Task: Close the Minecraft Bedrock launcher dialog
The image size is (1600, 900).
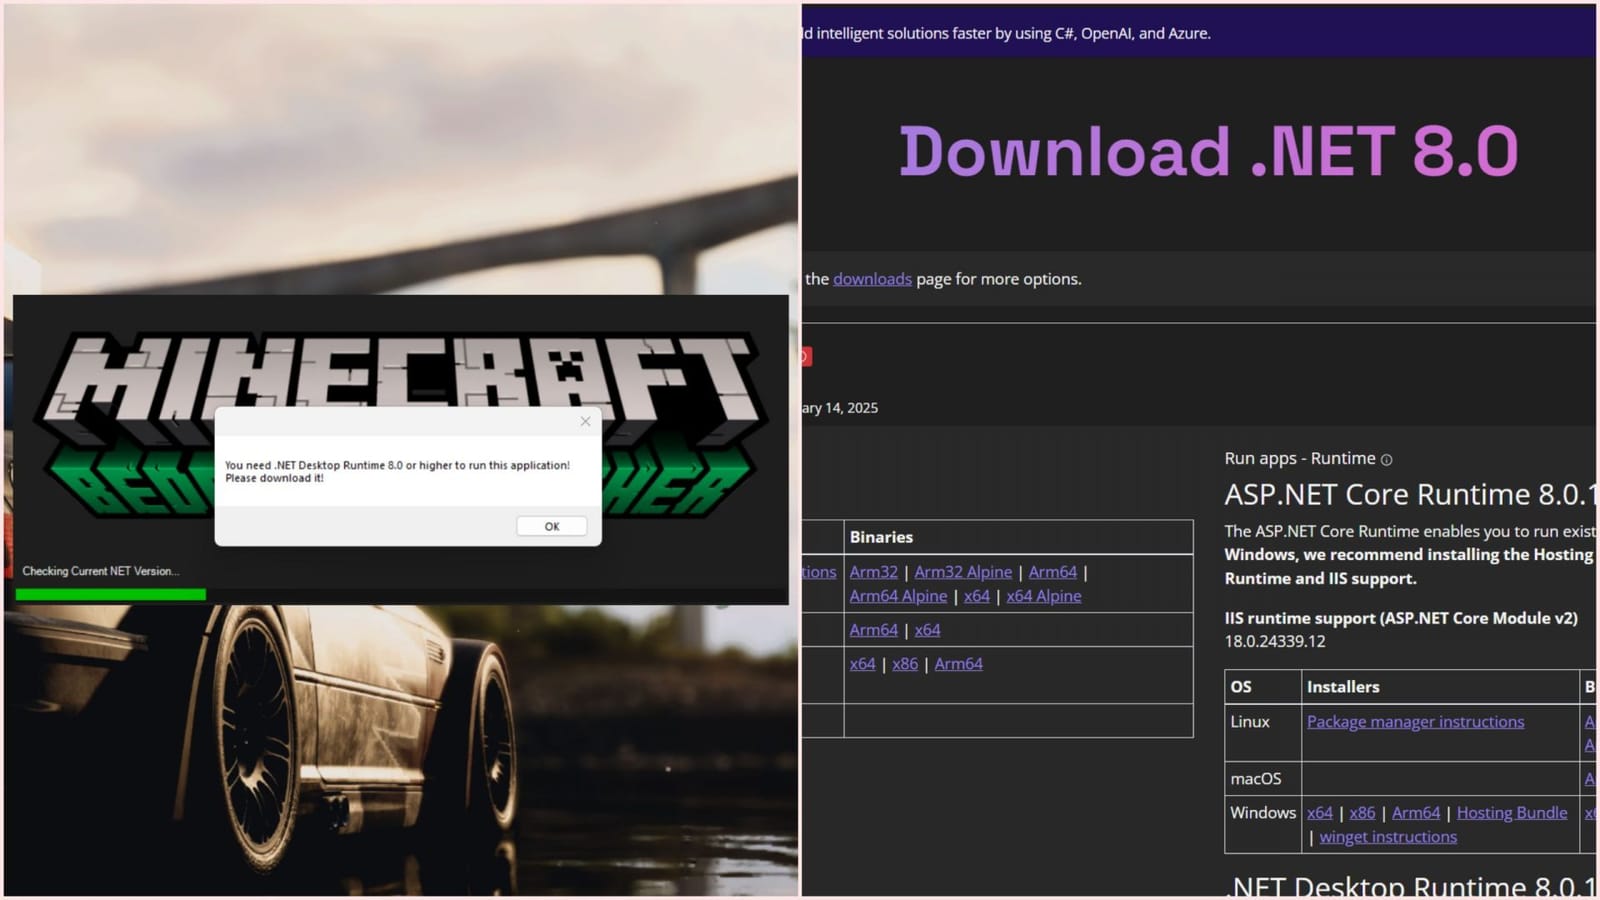Action: pos(585,421)
